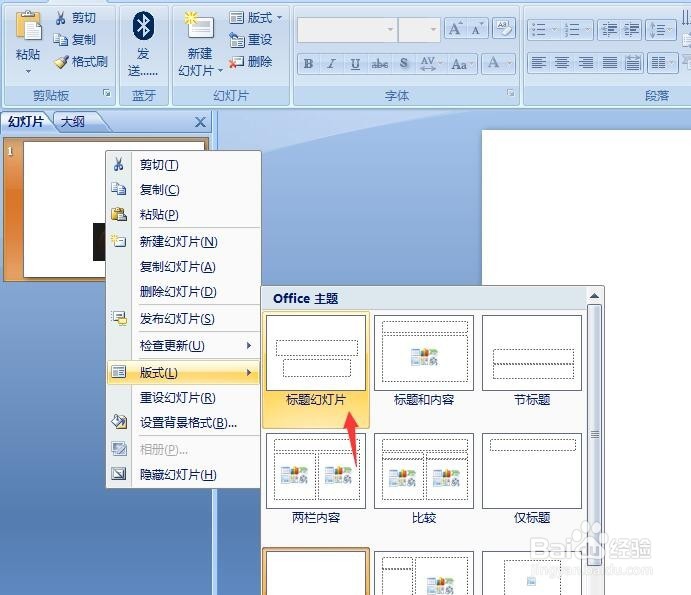The width and height of the screenshot is (691, 595).
Task: Open the ribbon Layout dropdown
Action: (256, 18)
